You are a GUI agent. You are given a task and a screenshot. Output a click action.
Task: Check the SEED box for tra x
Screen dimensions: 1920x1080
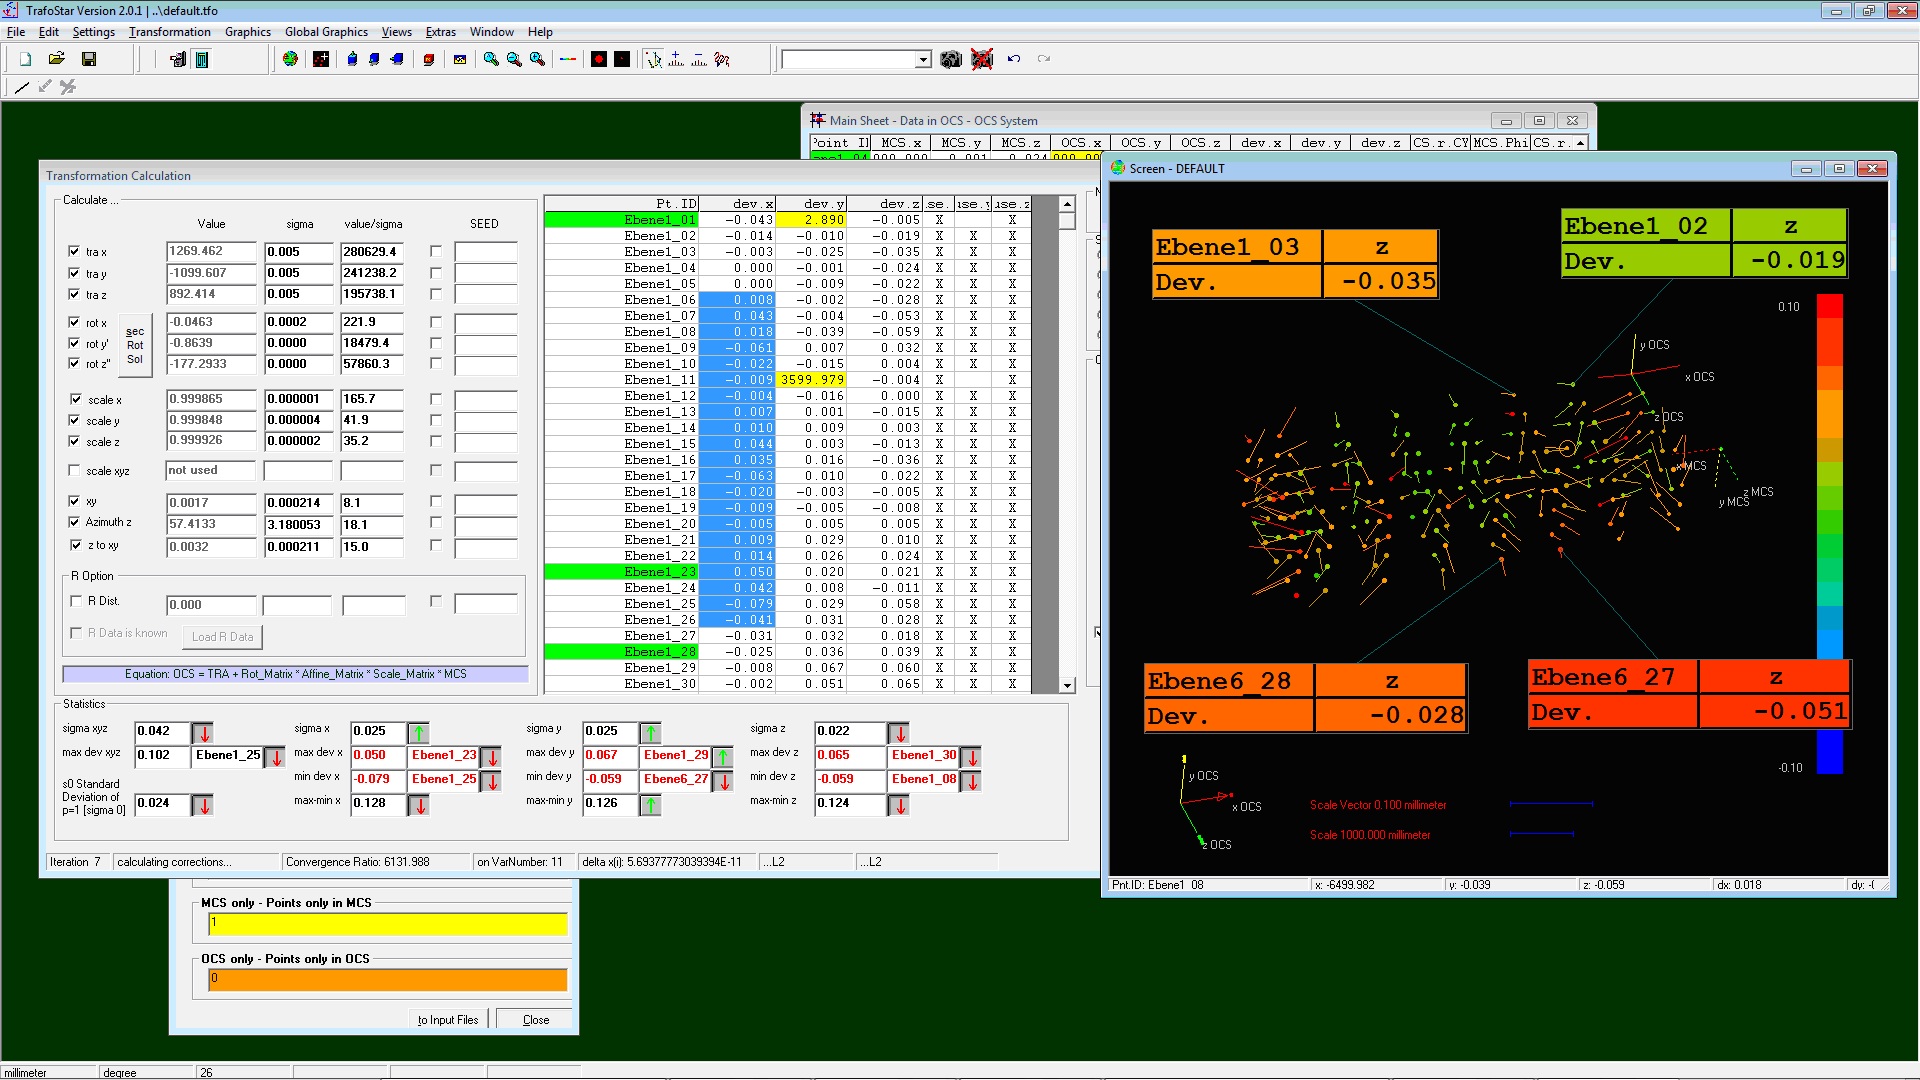435,251
